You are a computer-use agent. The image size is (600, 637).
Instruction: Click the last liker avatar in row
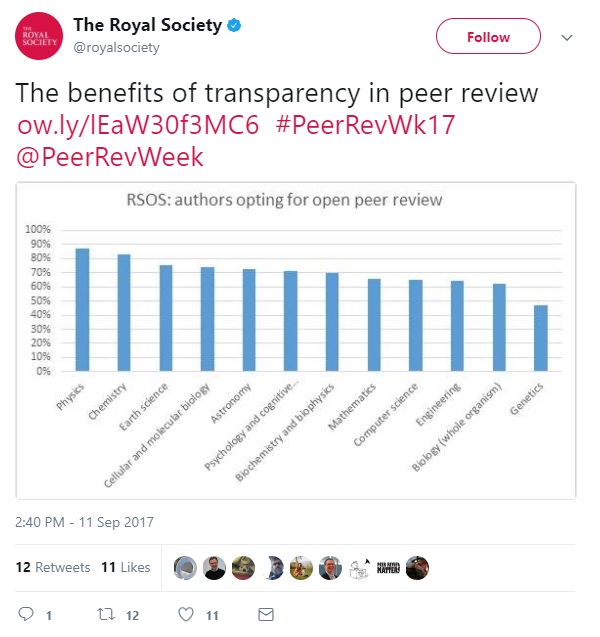click(x=417, y=567)
